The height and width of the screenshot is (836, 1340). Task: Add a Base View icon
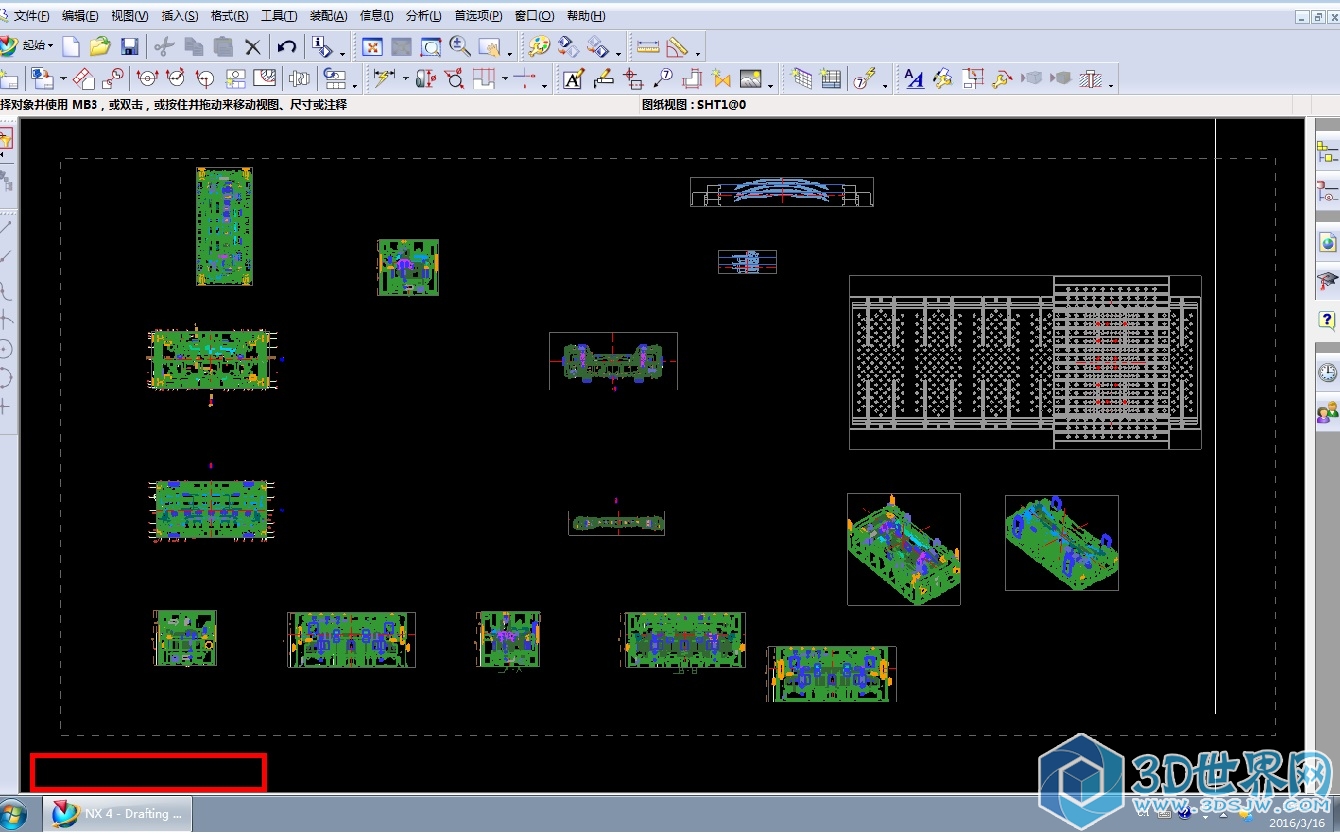41,78
